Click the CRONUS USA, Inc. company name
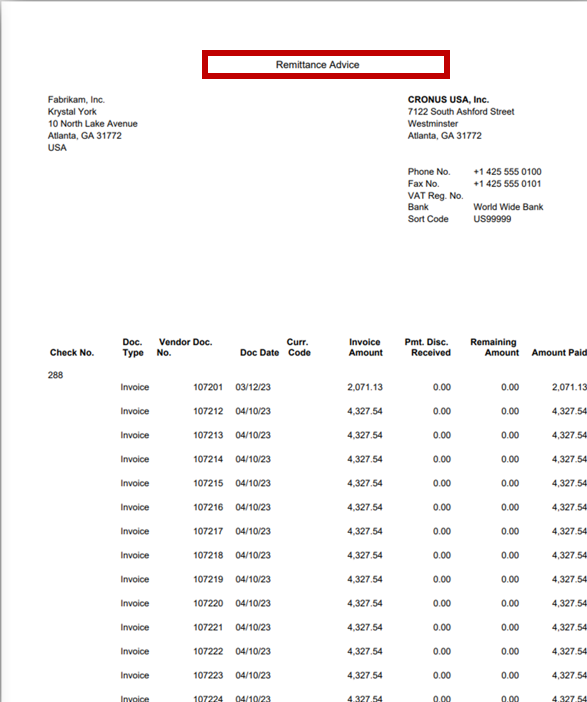 tap(448, 100)
